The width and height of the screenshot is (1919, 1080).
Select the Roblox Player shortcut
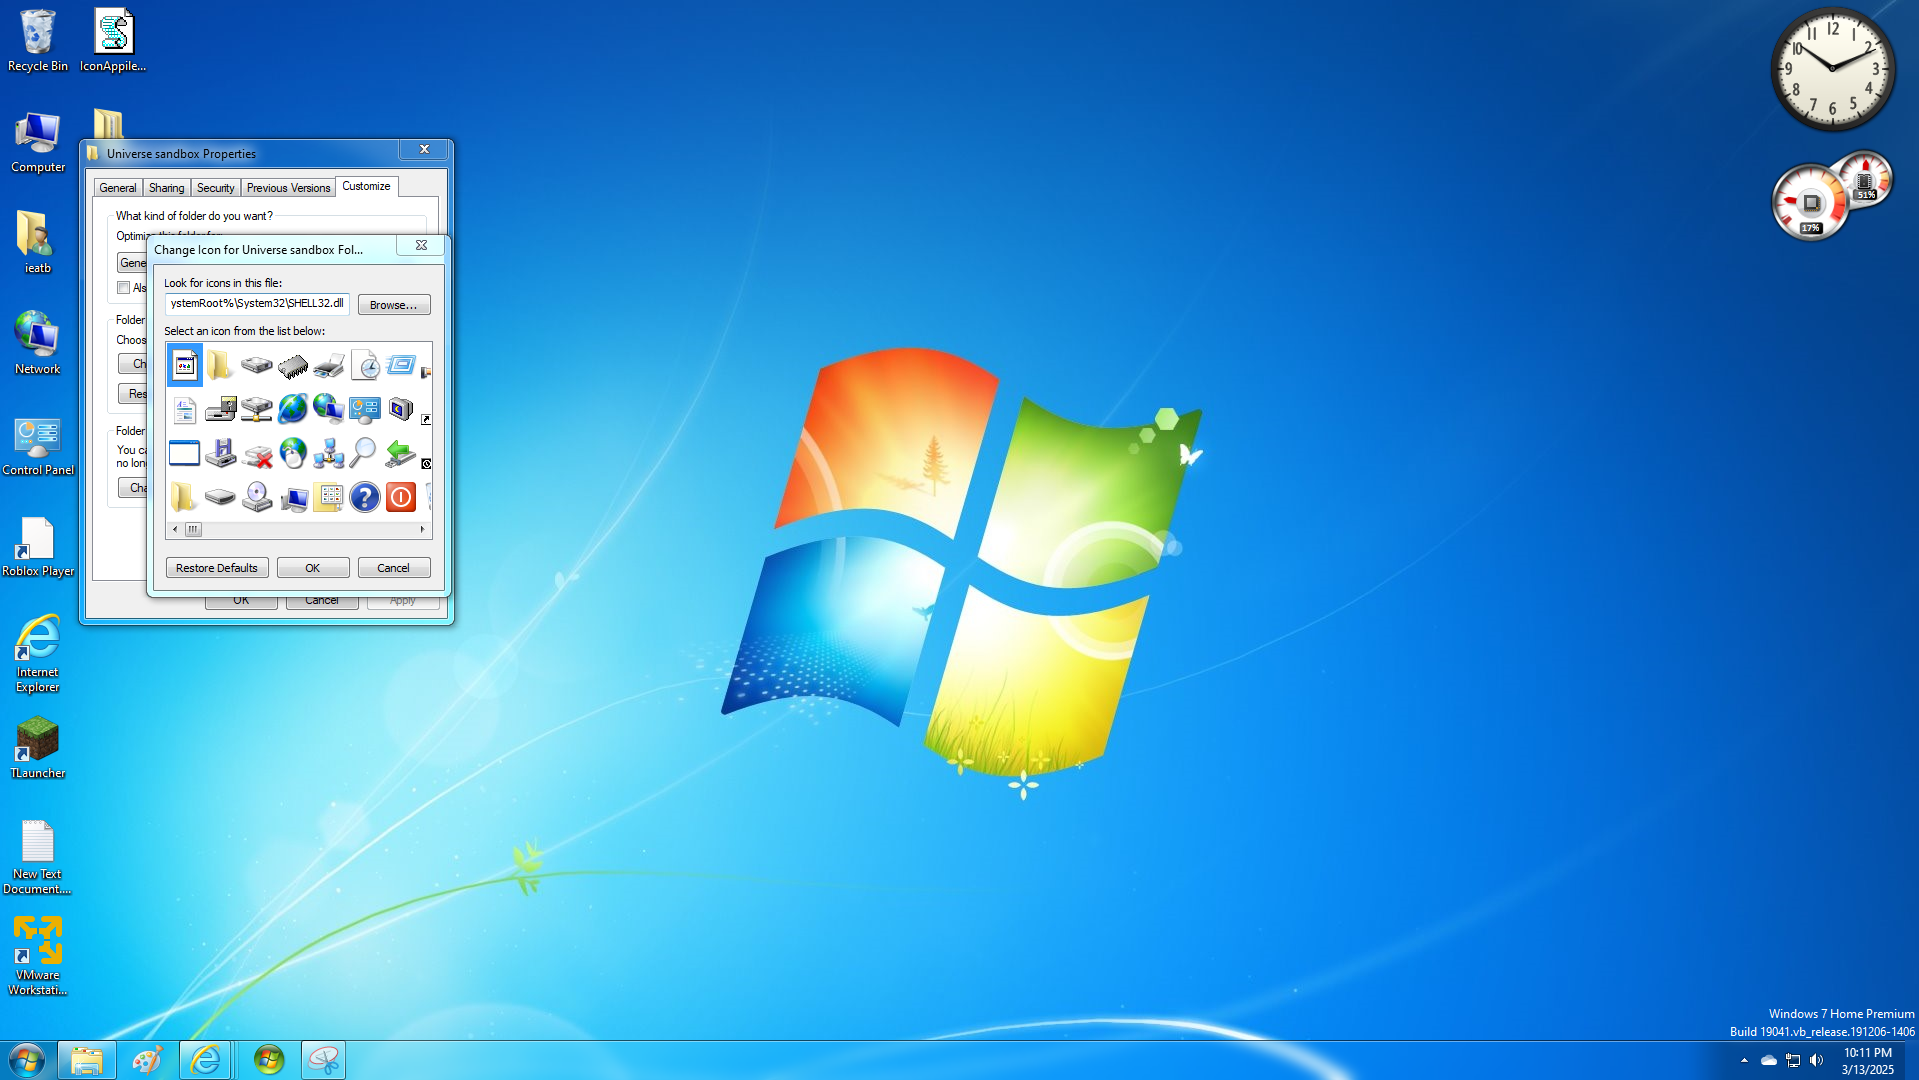[x=38, y=547]
